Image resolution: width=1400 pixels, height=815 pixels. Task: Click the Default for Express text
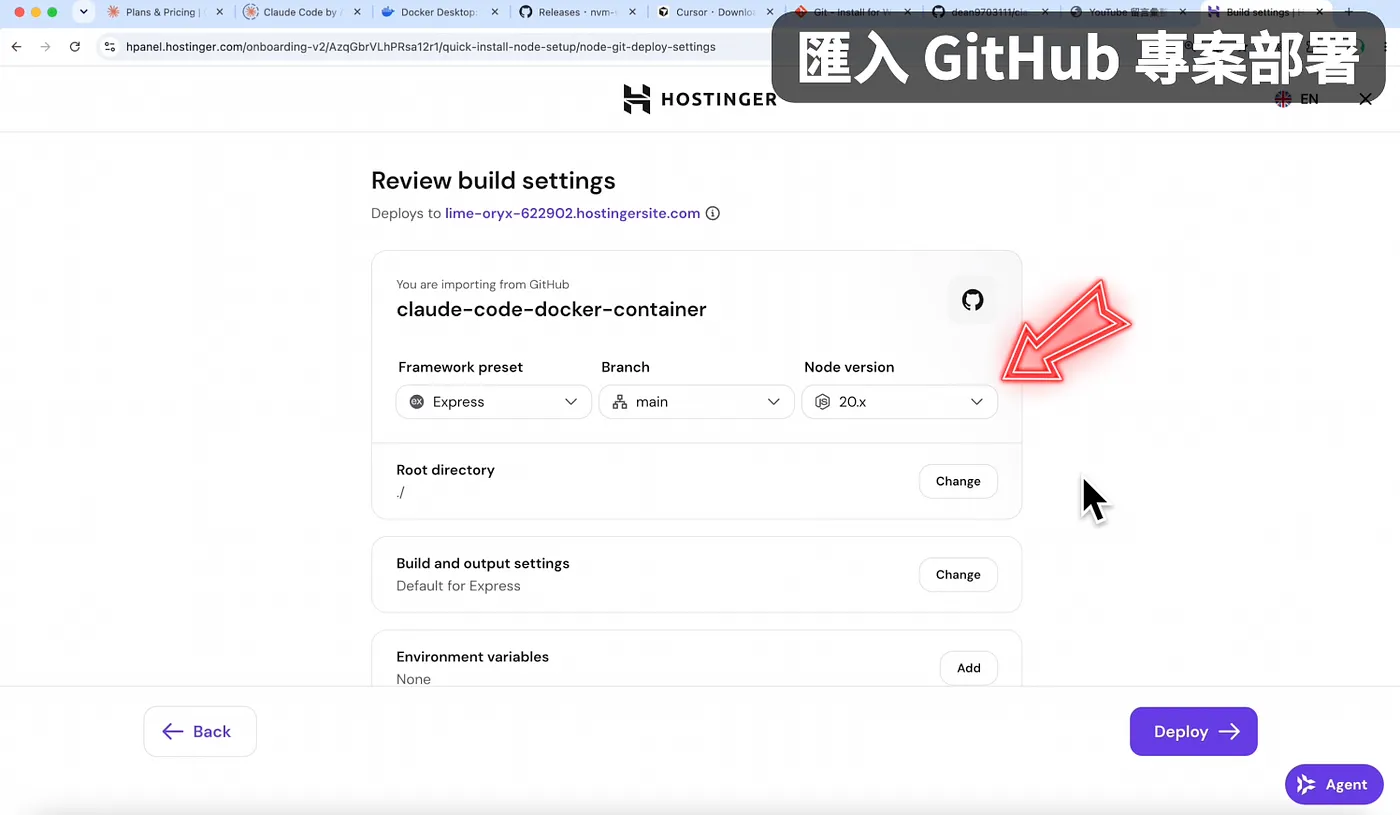coord(458,586)
